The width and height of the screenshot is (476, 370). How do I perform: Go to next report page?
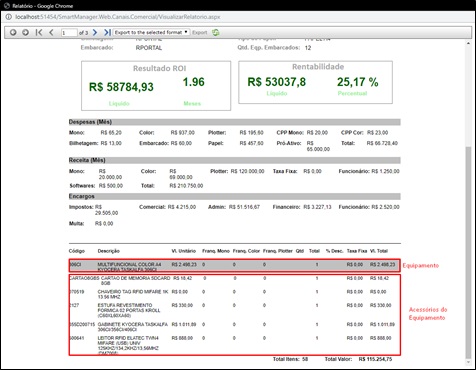tap(95, 32)
